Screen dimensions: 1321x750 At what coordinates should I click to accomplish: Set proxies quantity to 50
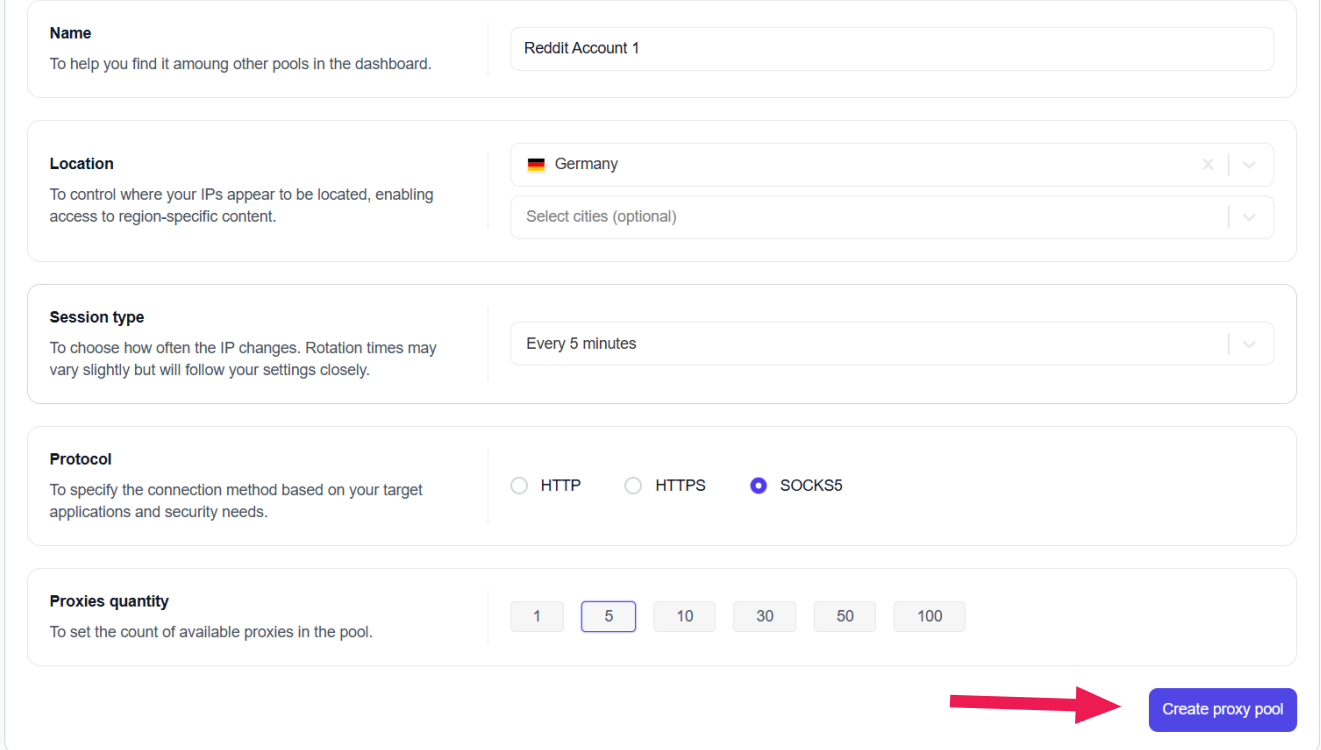(x=845, y=616)
